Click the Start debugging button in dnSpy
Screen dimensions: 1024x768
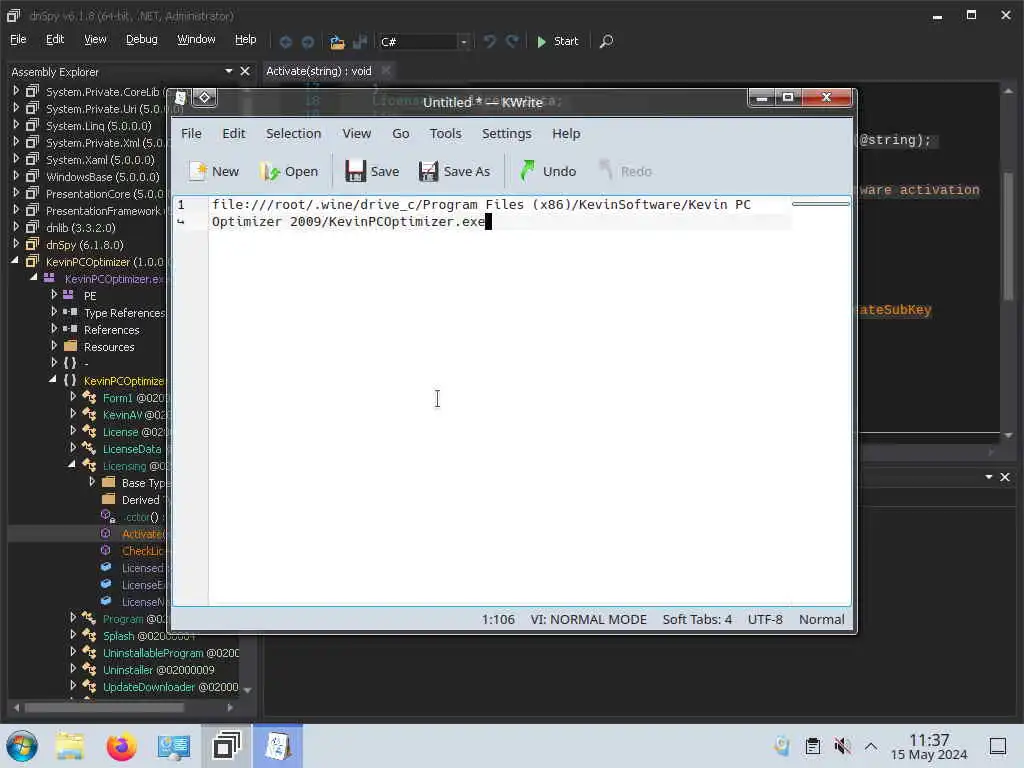click(557, 41)
